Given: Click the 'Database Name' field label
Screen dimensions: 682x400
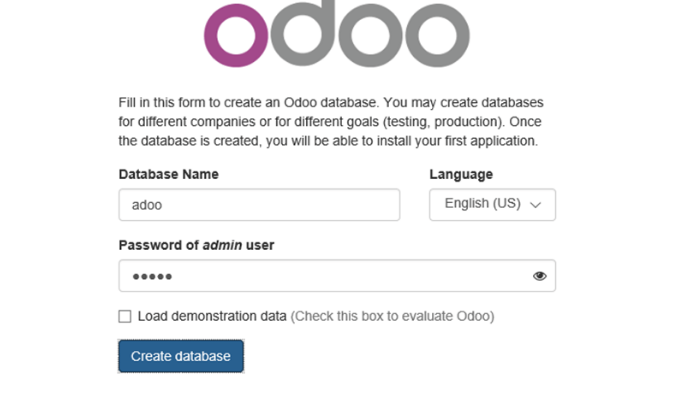Looking at the screenshot, I should (168, 174).
